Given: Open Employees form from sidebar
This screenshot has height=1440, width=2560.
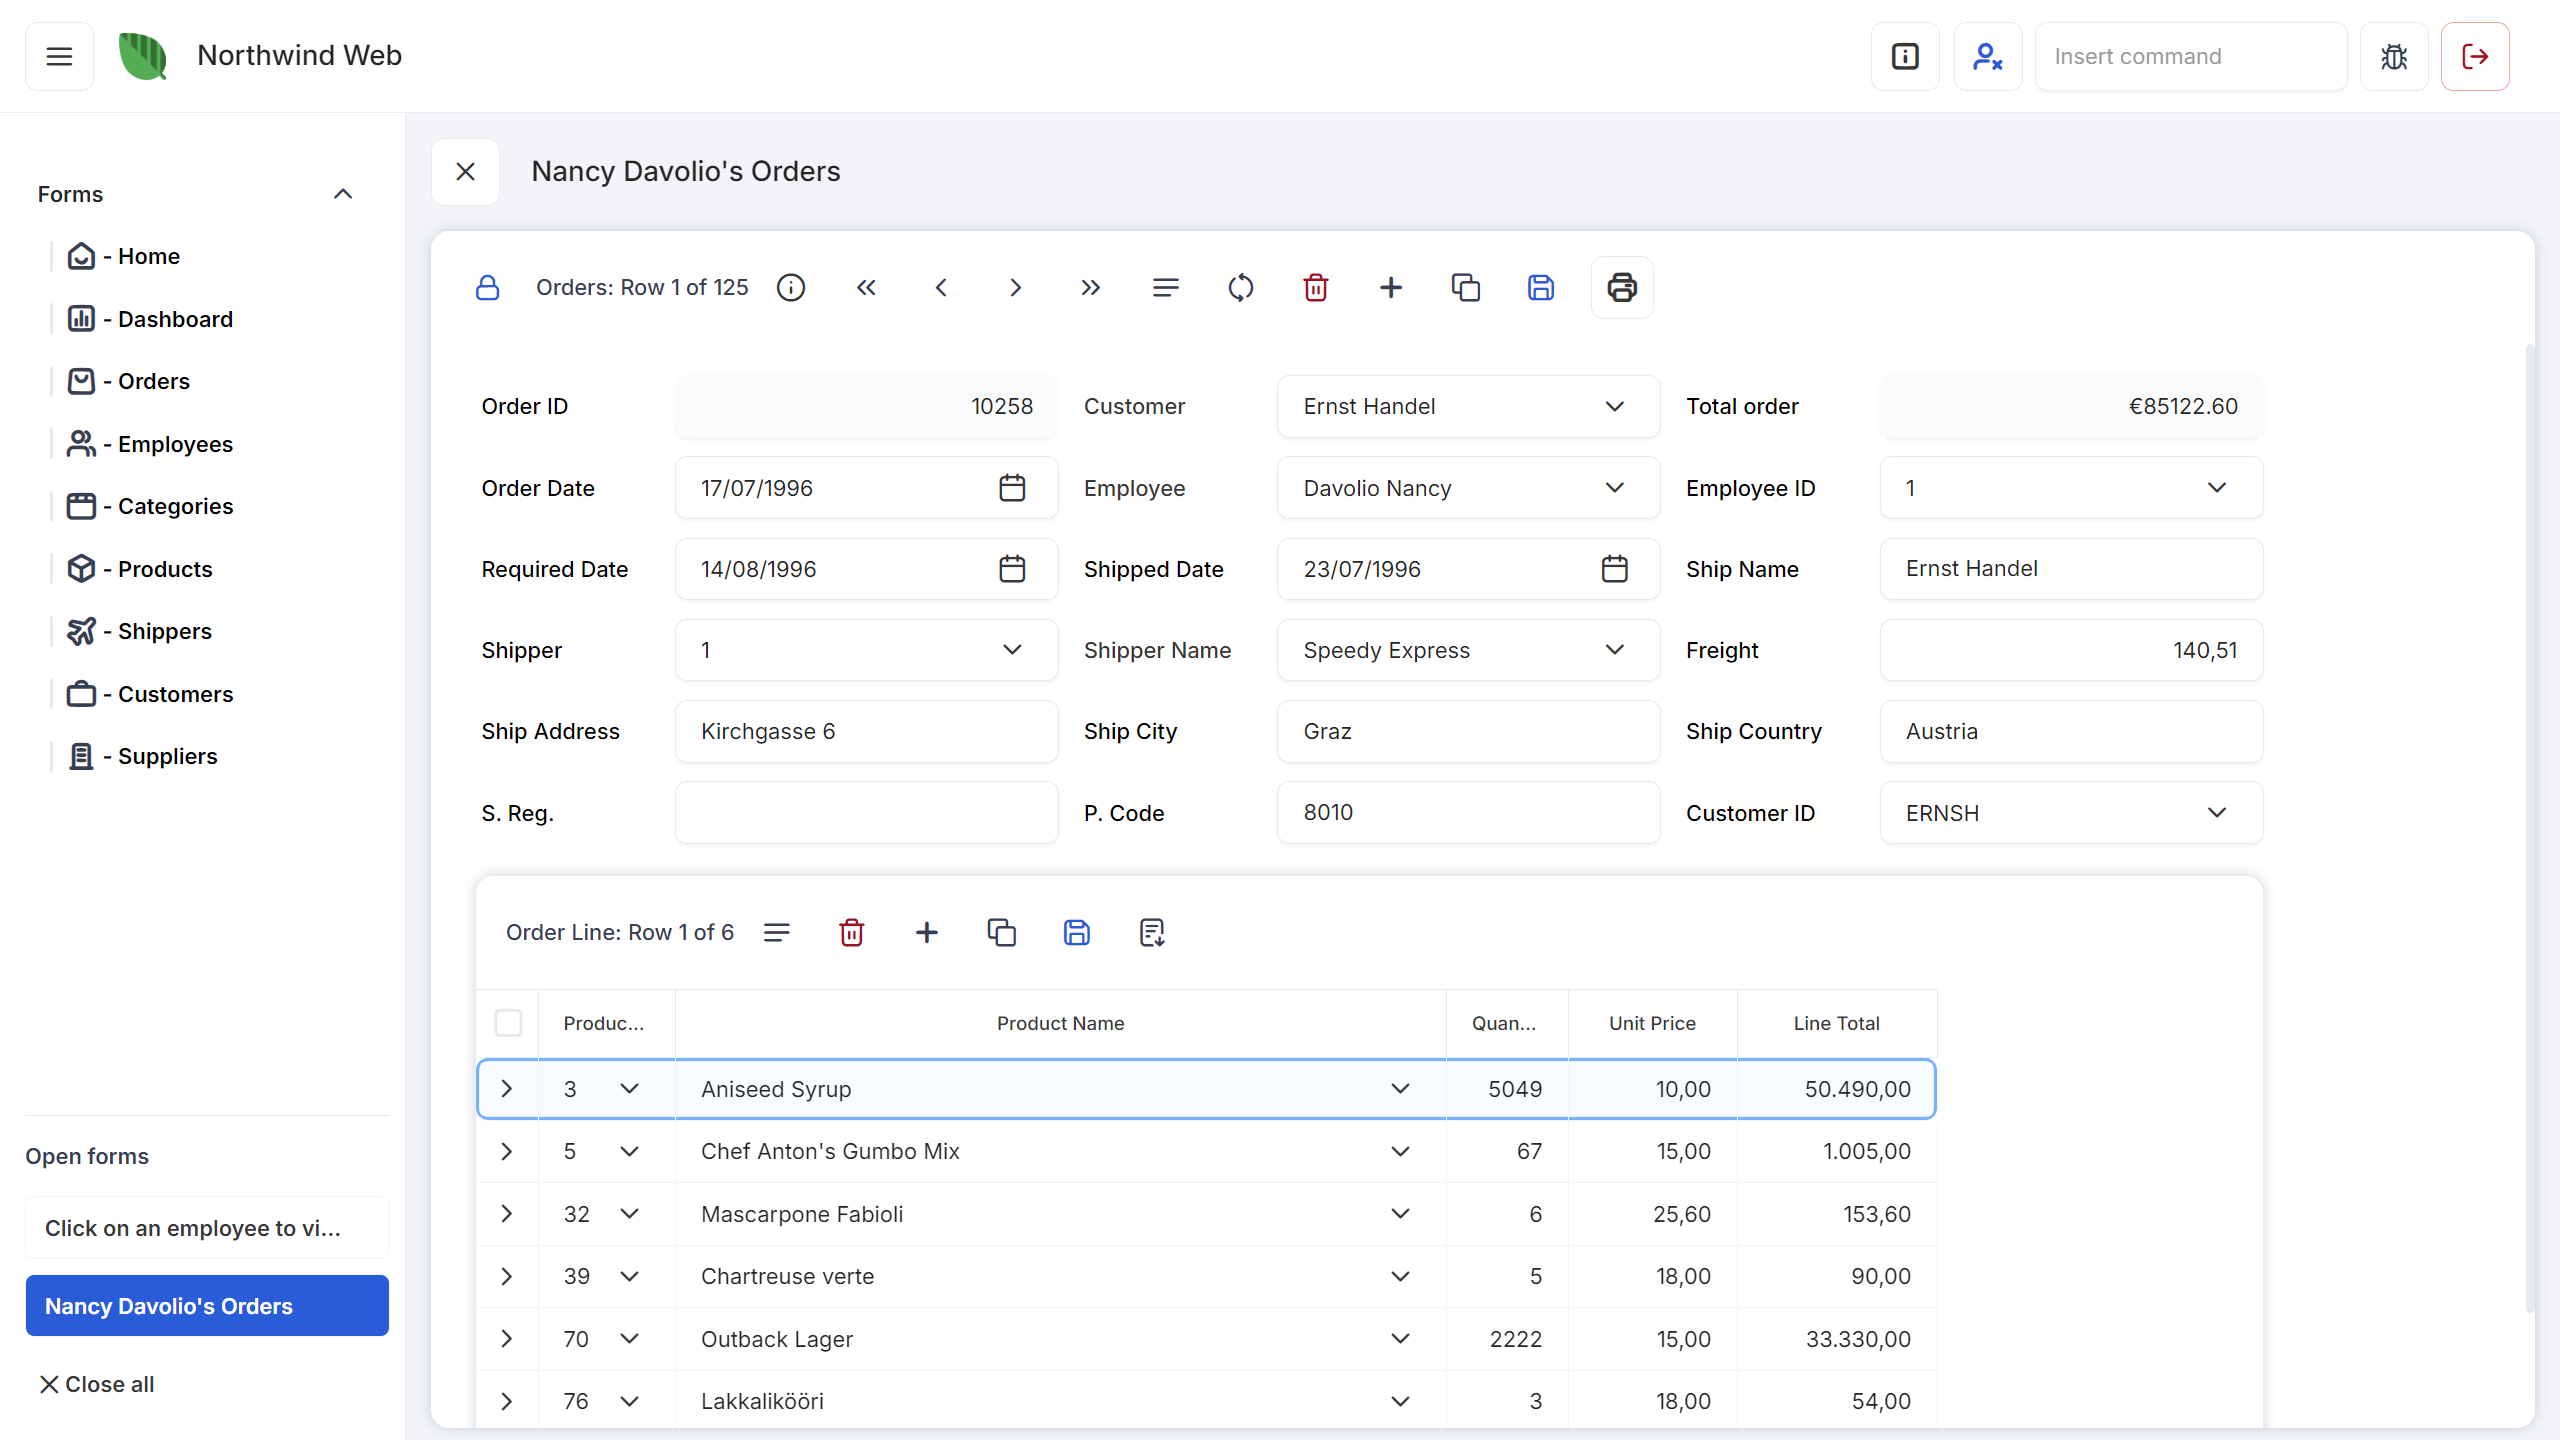Looking at the screenshot, I should 175,444.
